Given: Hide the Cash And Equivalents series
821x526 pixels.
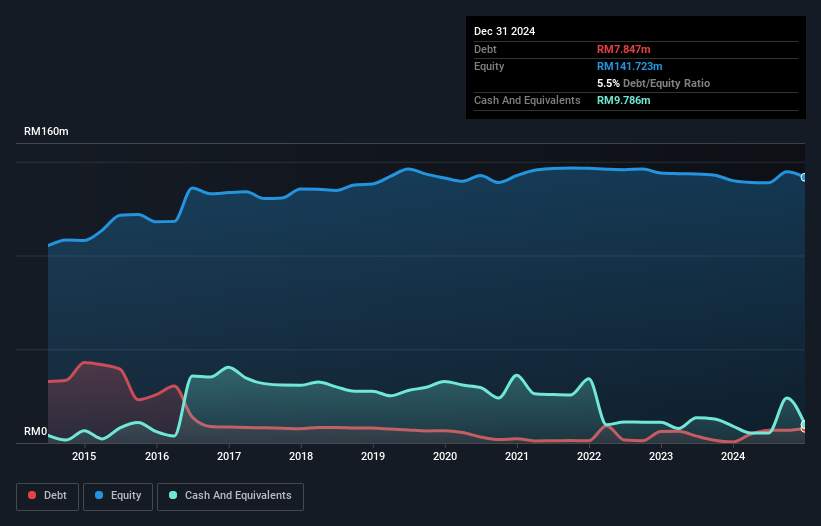Looking at the screenshot, I should pyautogui.click(x=230, y=496).
